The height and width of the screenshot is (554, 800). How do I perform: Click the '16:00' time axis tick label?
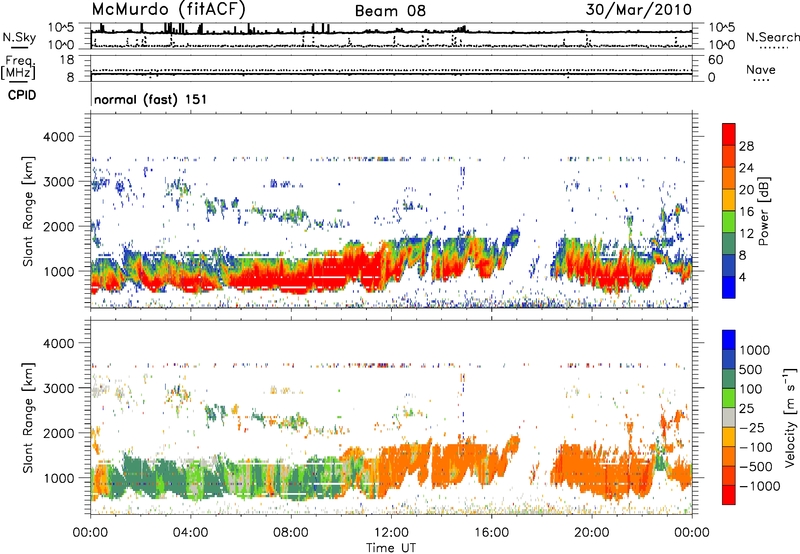pos(491,533)
